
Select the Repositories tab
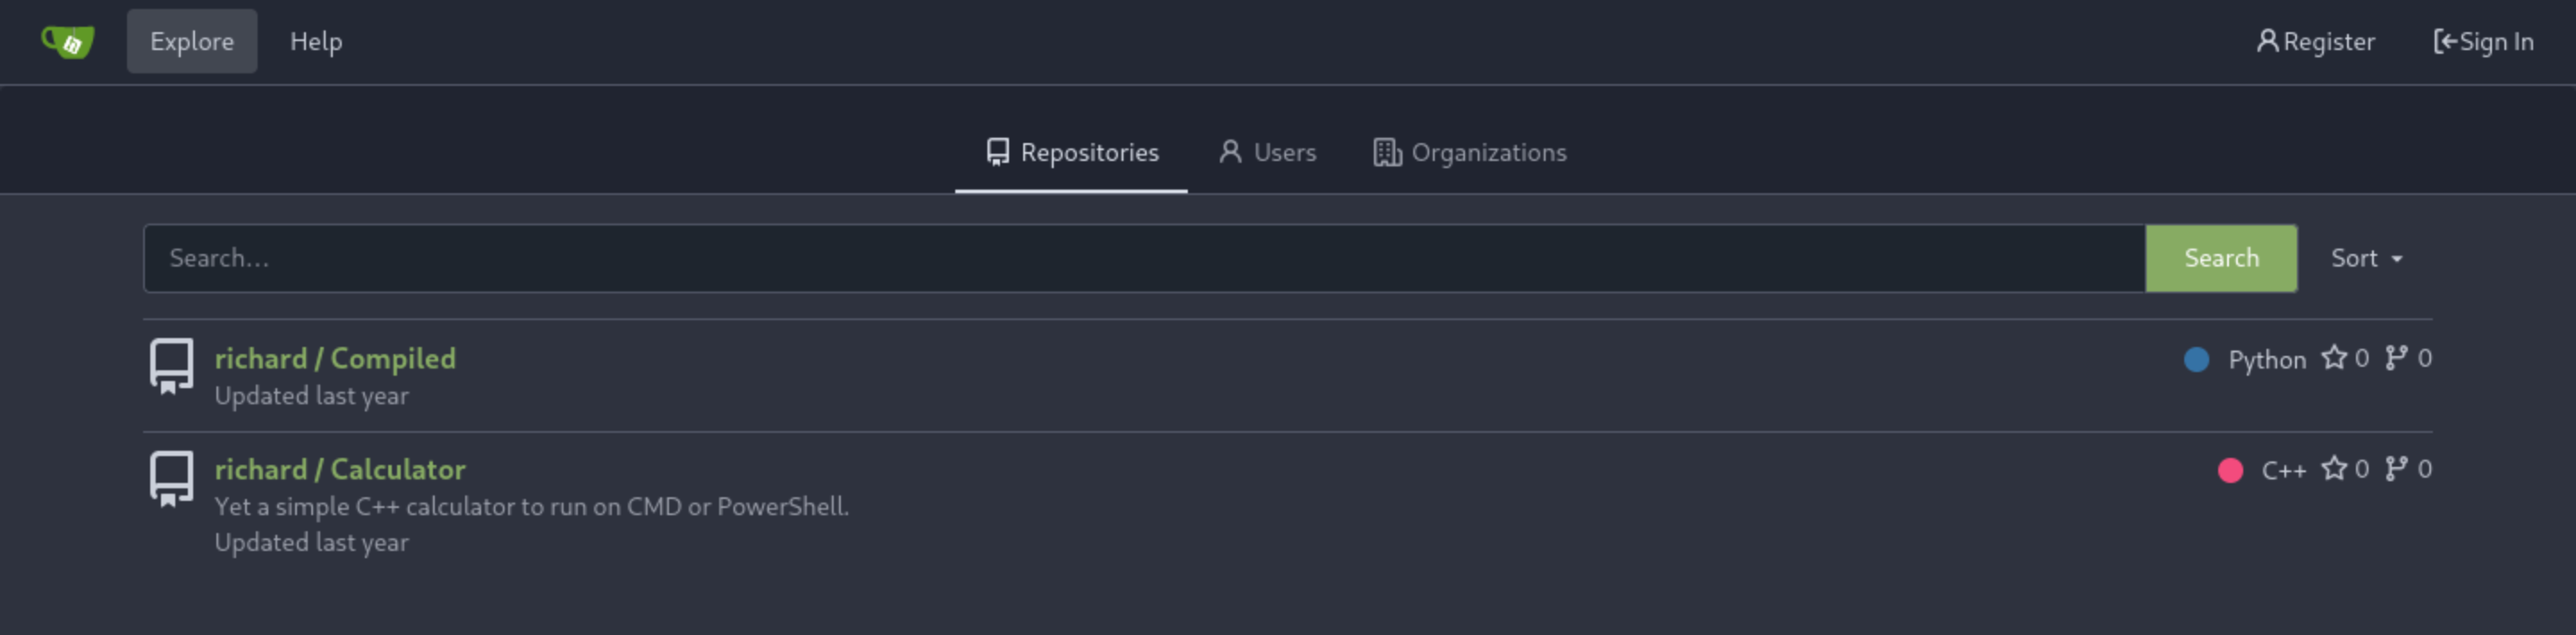tap(1071, 152)
